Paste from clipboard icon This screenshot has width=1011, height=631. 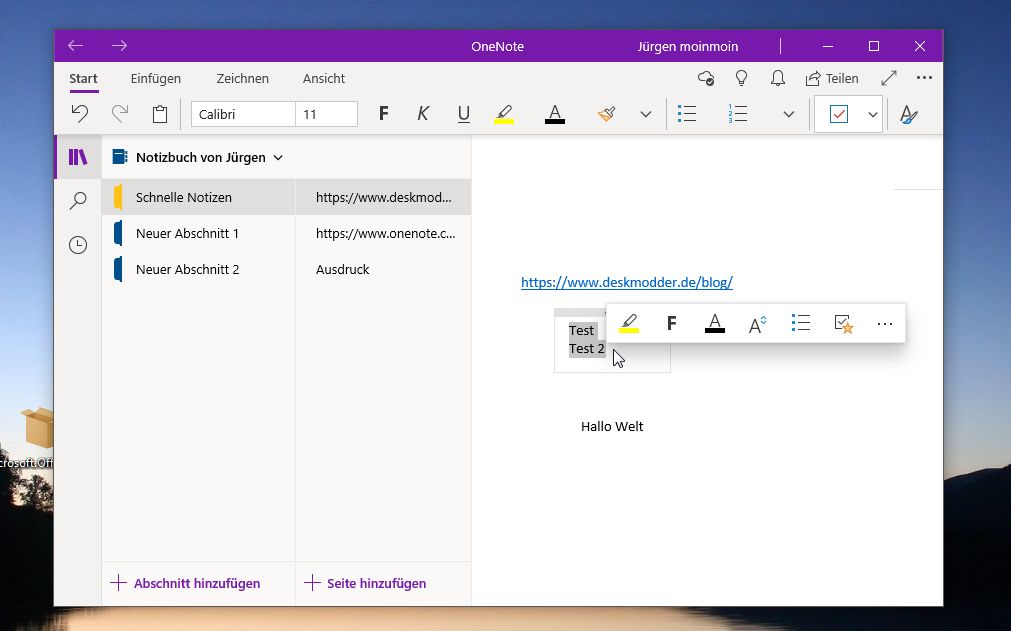pyautogui.click(x=160, y=114)
